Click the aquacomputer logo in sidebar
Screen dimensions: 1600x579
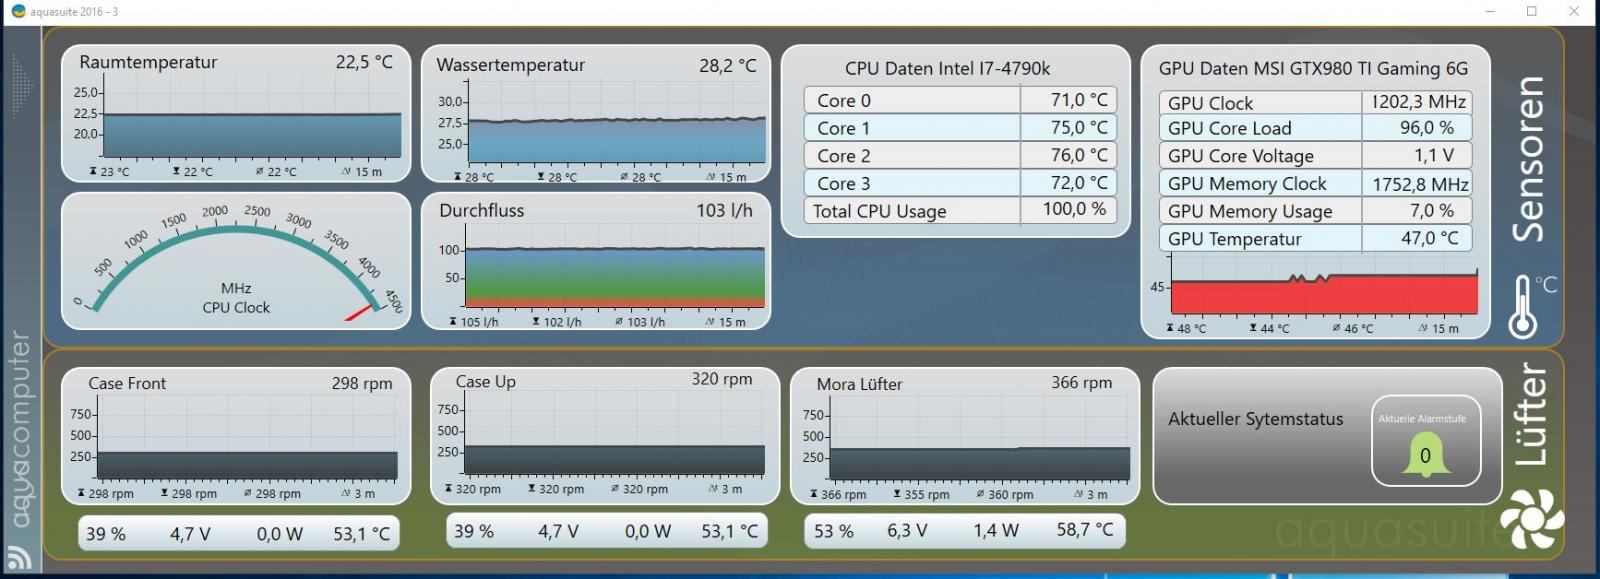(x=20, y=430)
